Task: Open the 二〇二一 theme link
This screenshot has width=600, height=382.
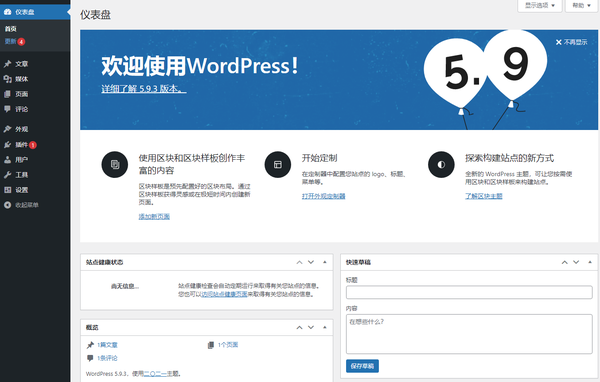Action: tap(155, 374)
